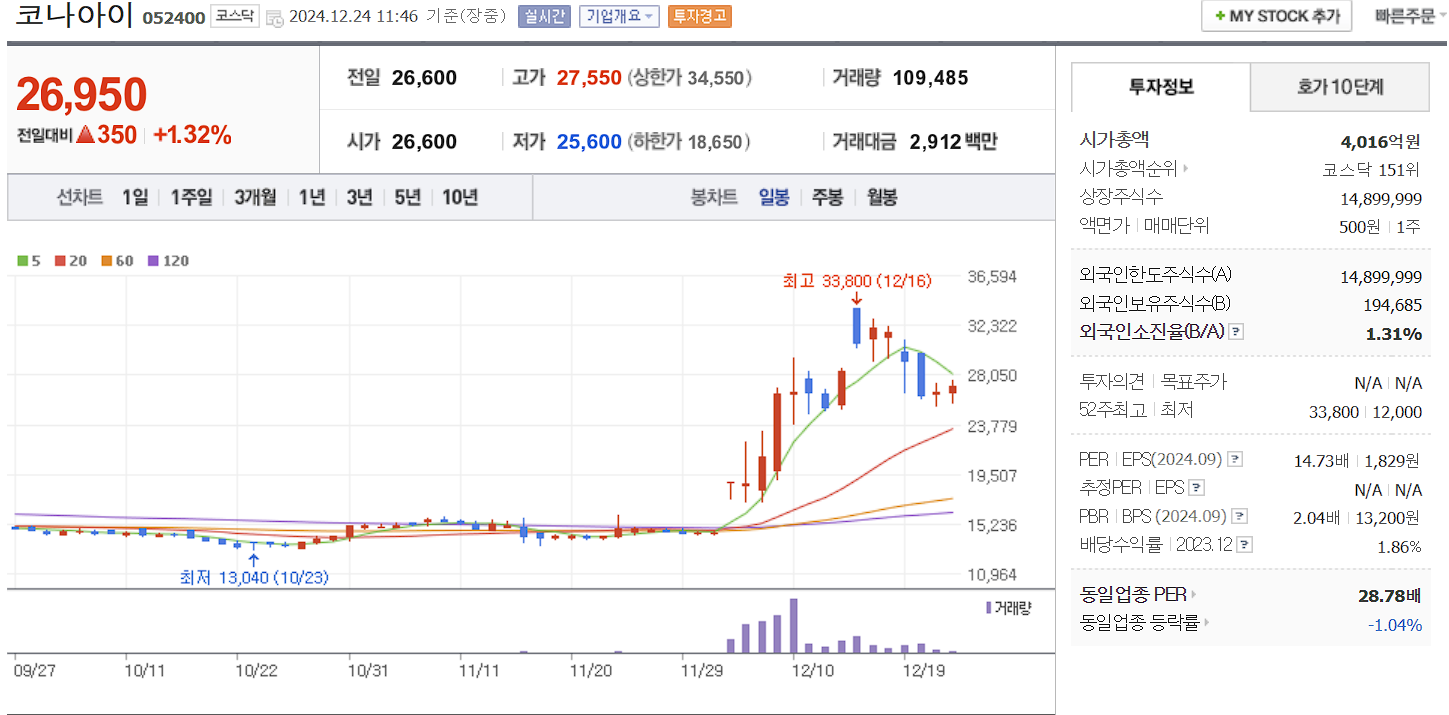1449x715 pixels.
Task: Open the 기업개요 dropdown
Action: tap(620, 17)
